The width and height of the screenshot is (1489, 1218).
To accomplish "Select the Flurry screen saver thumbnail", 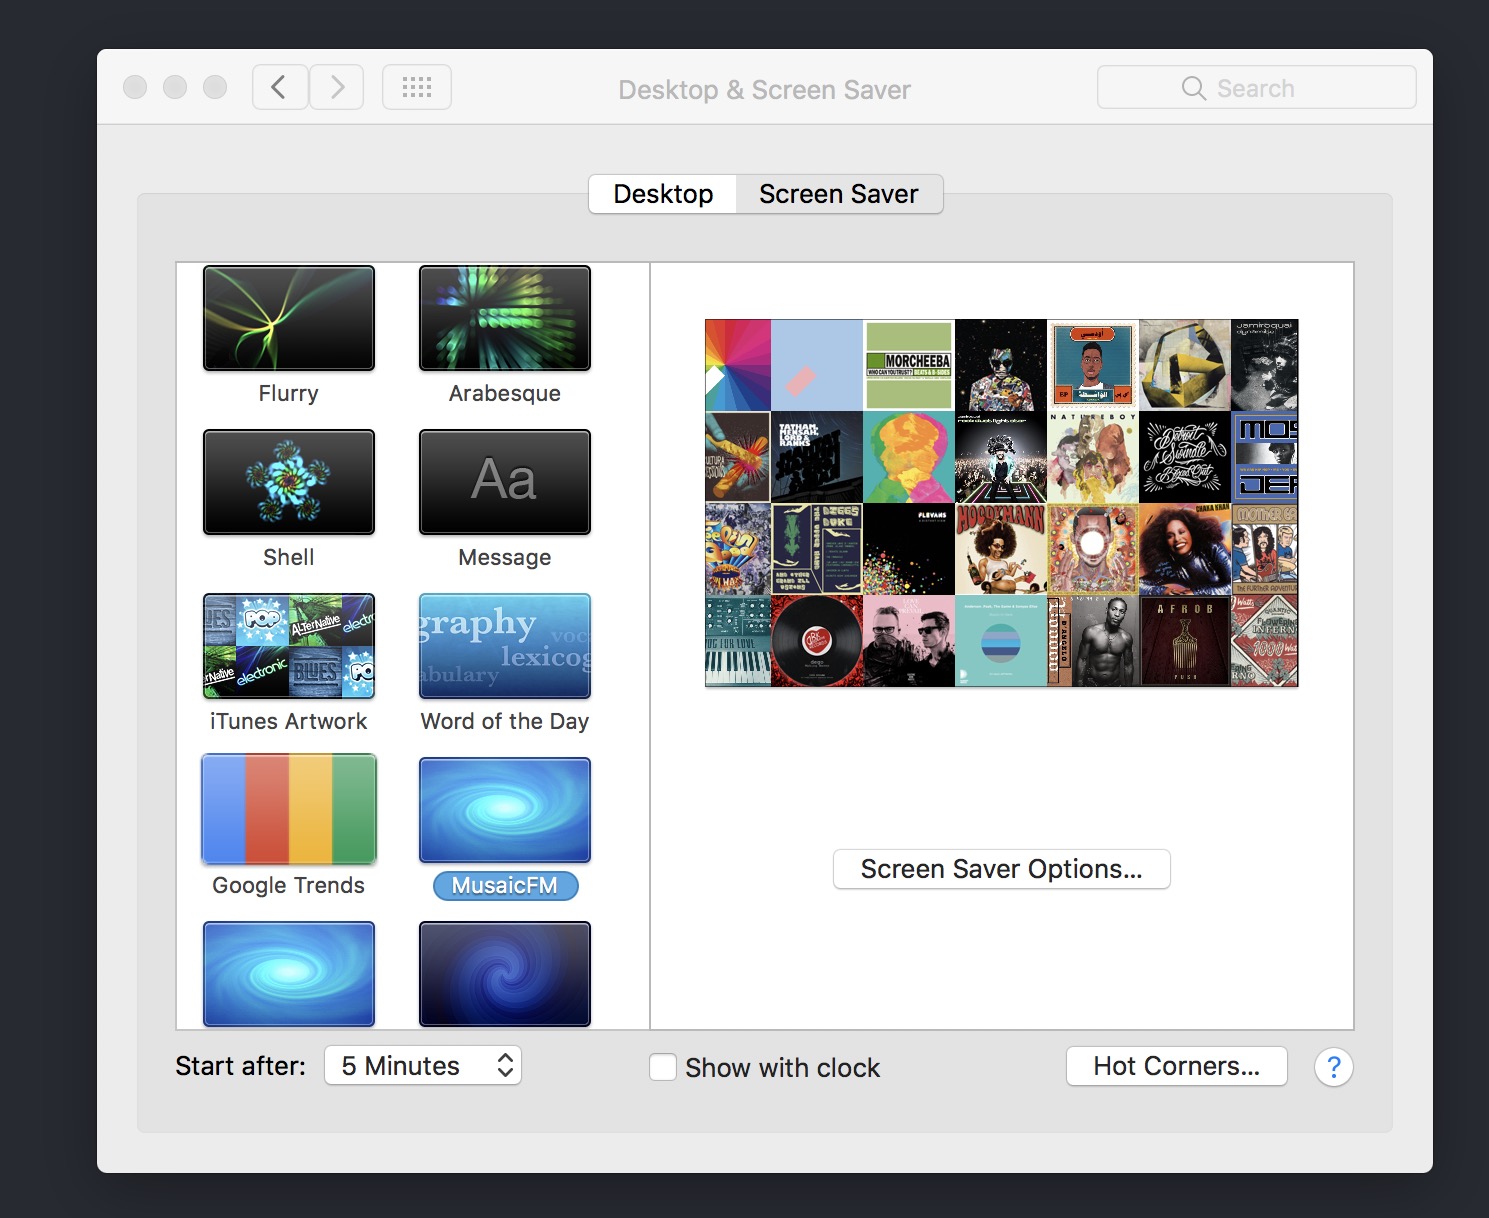I will coord(289,318).
